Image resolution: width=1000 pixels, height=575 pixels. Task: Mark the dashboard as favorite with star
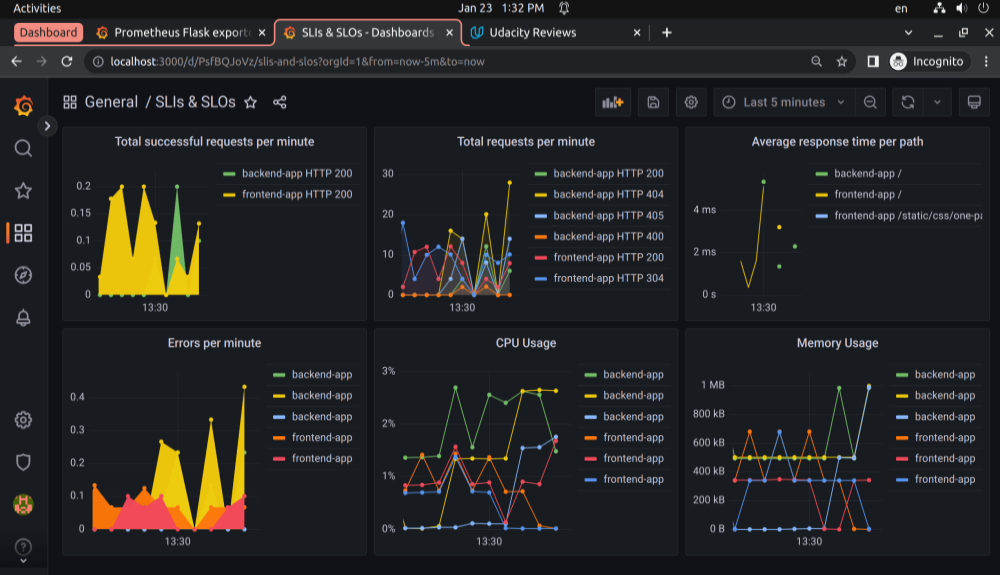pyautogui.click(x=251, y=102)
